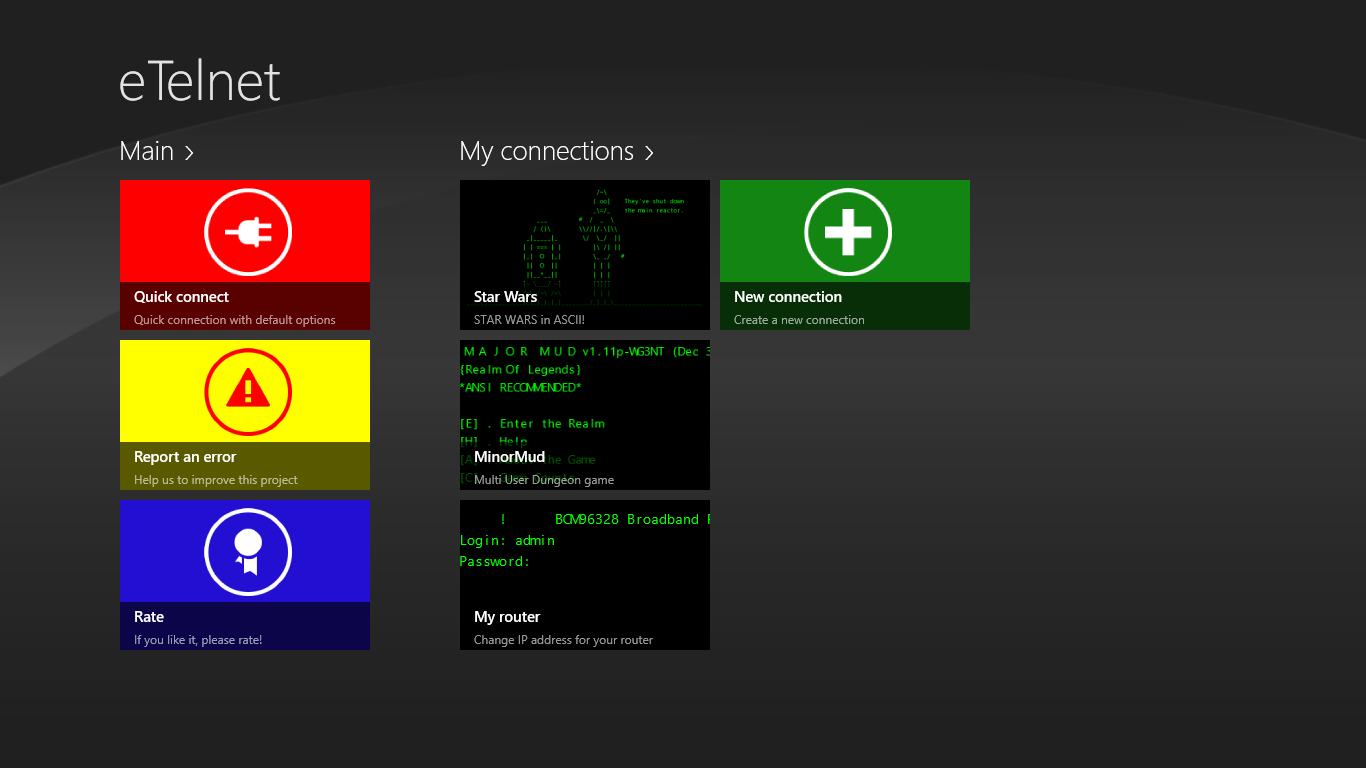Click 'Quick connection with default options' text
Viewport: 1366px width, 768px height.
(x=235, y=320)
